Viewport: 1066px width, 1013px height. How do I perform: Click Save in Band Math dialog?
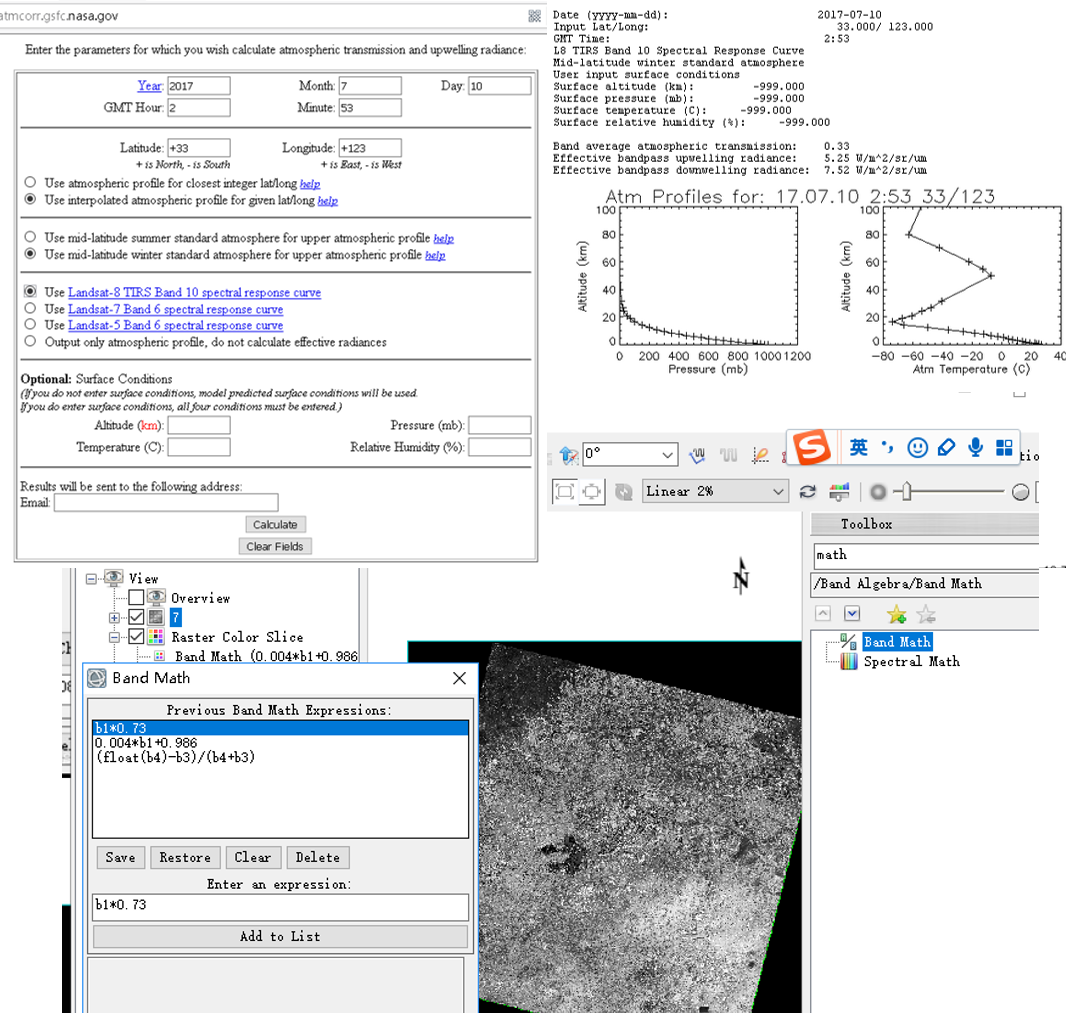pyautogui.click(x=120, y=857)
